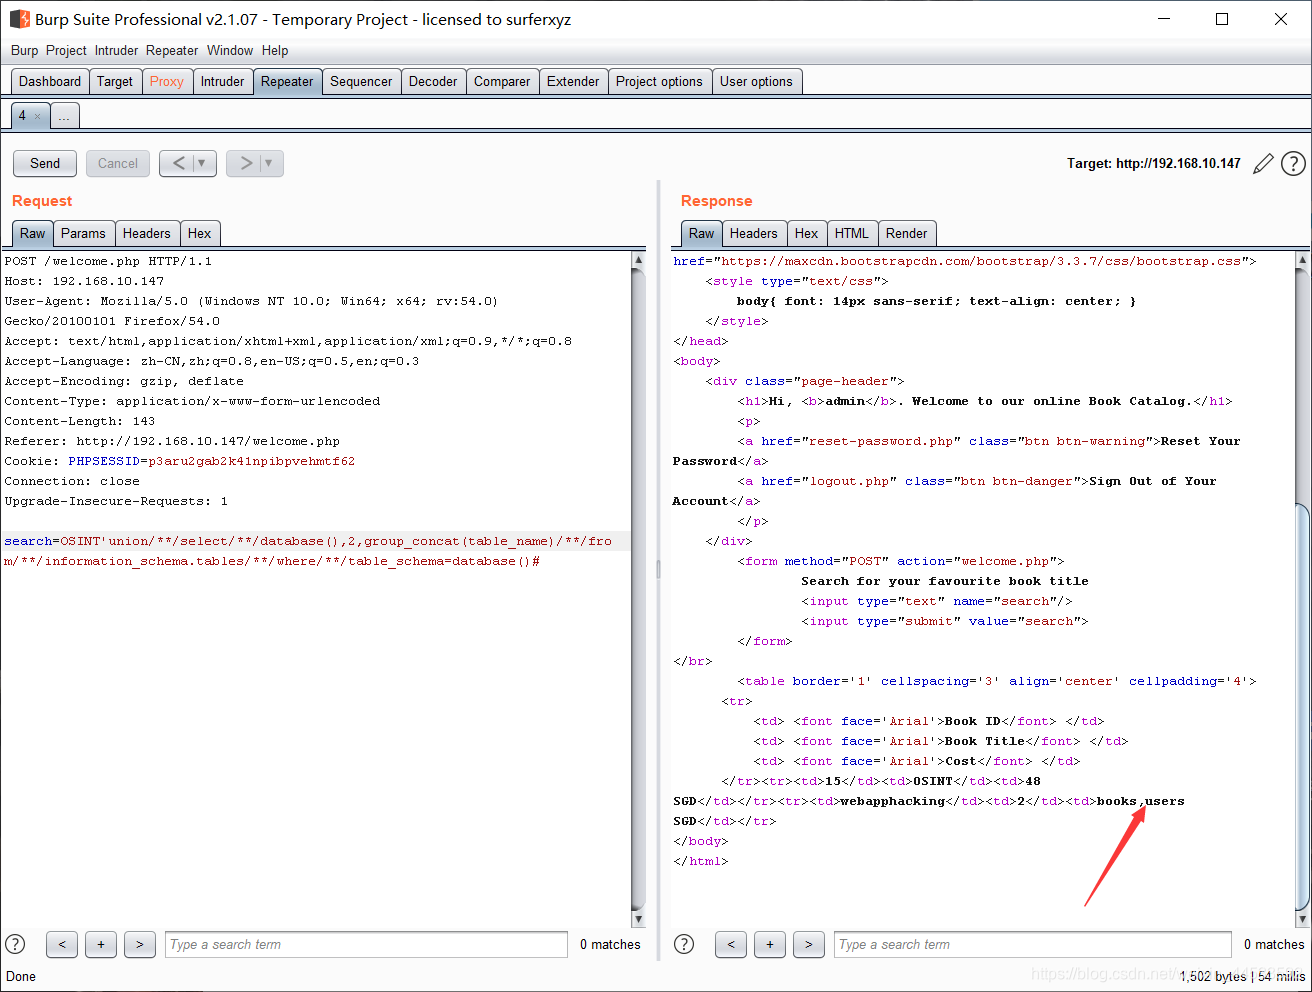Select the Repeater tool tab
Viewport: 1312px width, 992px height.
pyautogui.click(x=287, y=82)
